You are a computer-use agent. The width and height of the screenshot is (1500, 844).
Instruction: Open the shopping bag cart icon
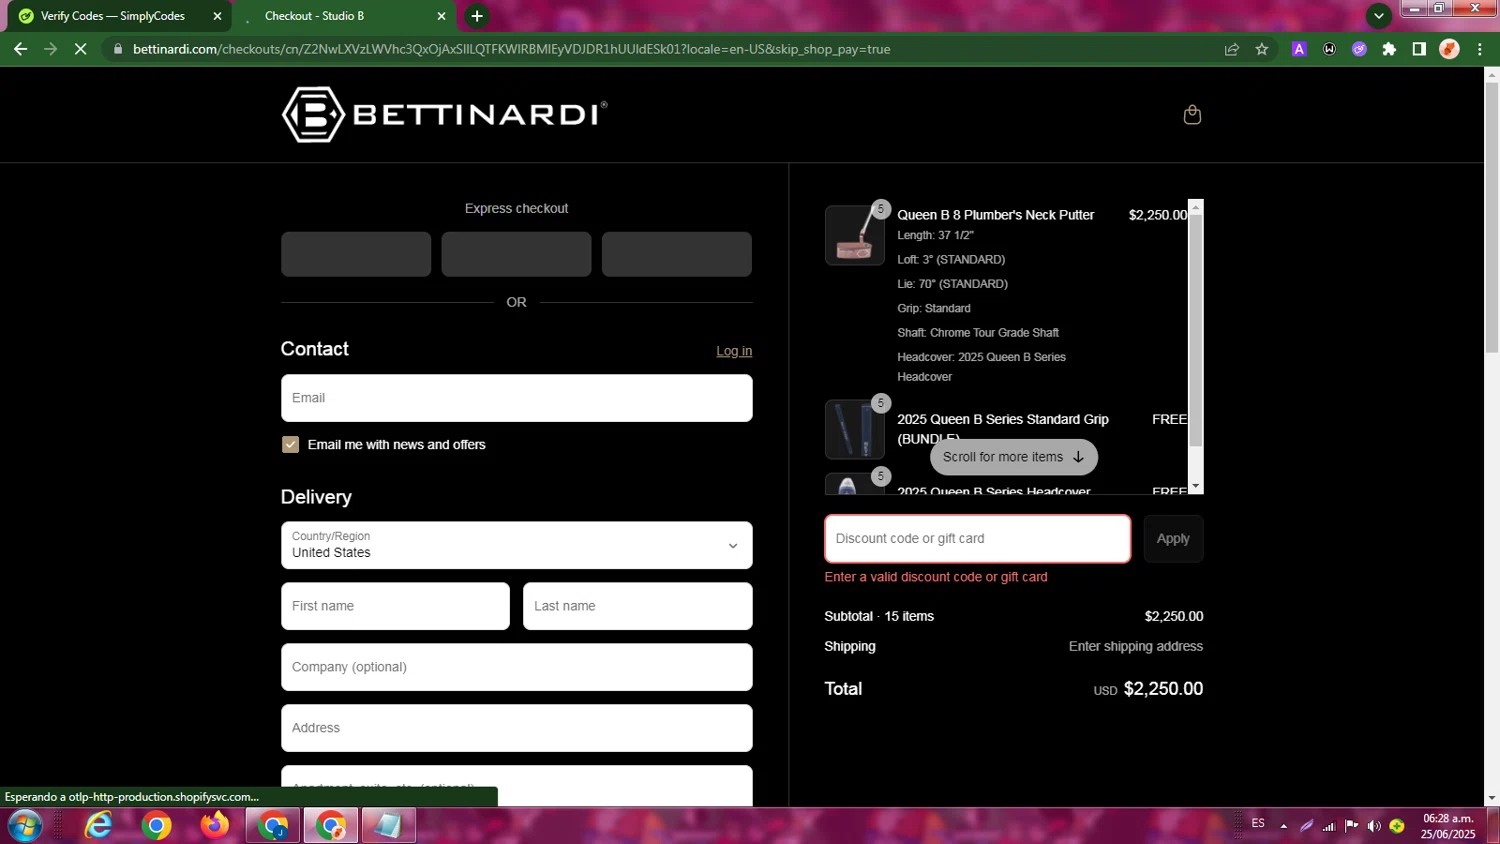pos(1192,114)
